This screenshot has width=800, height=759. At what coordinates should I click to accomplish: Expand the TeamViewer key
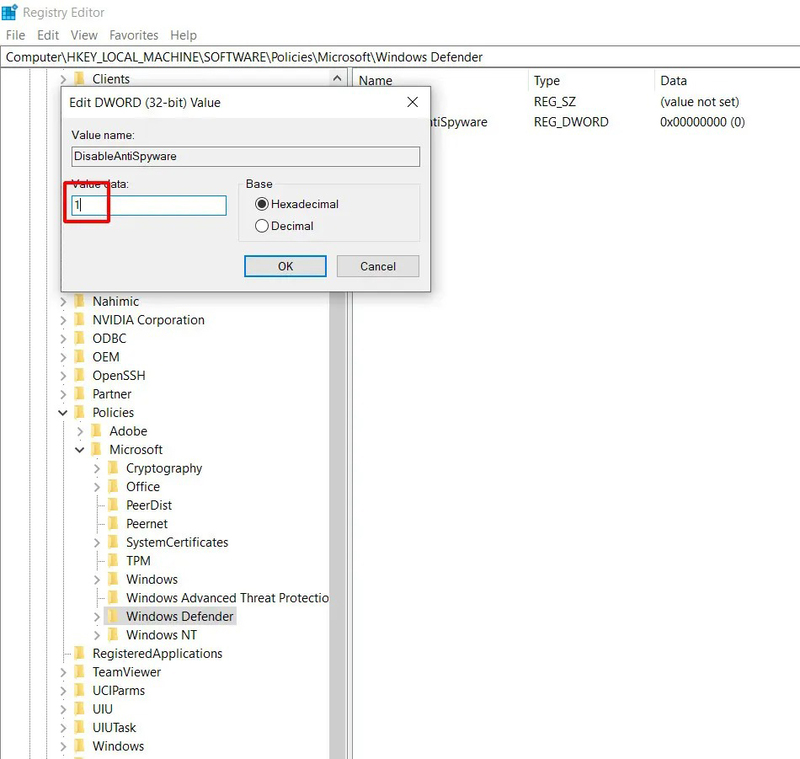tap(63, 672)
